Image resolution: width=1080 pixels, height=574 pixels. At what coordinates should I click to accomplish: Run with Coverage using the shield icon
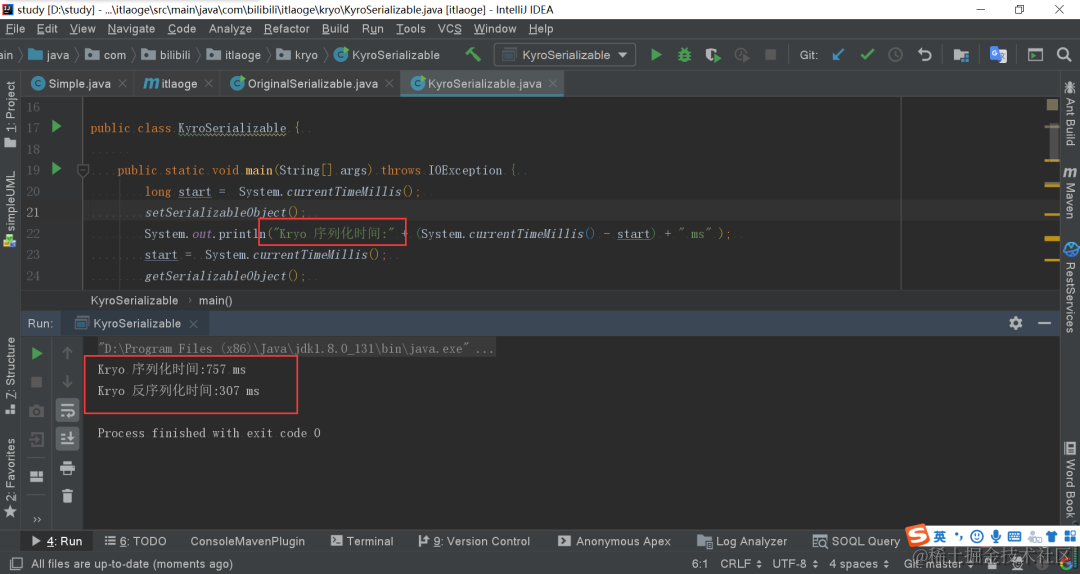point(713,54)
